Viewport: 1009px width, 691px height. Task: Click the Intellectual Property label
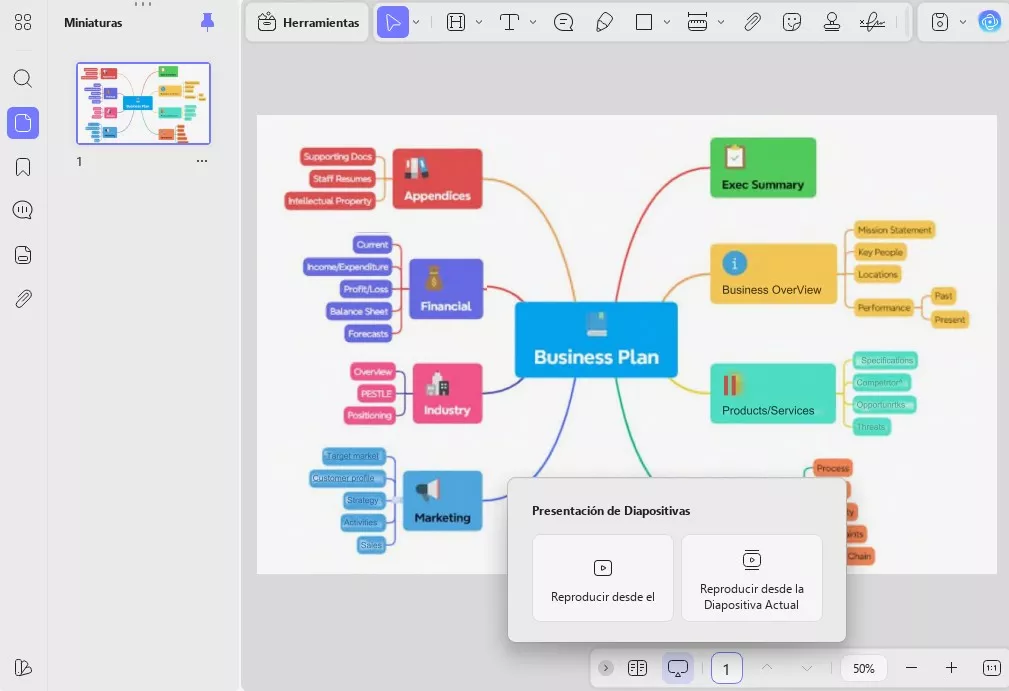330,201
